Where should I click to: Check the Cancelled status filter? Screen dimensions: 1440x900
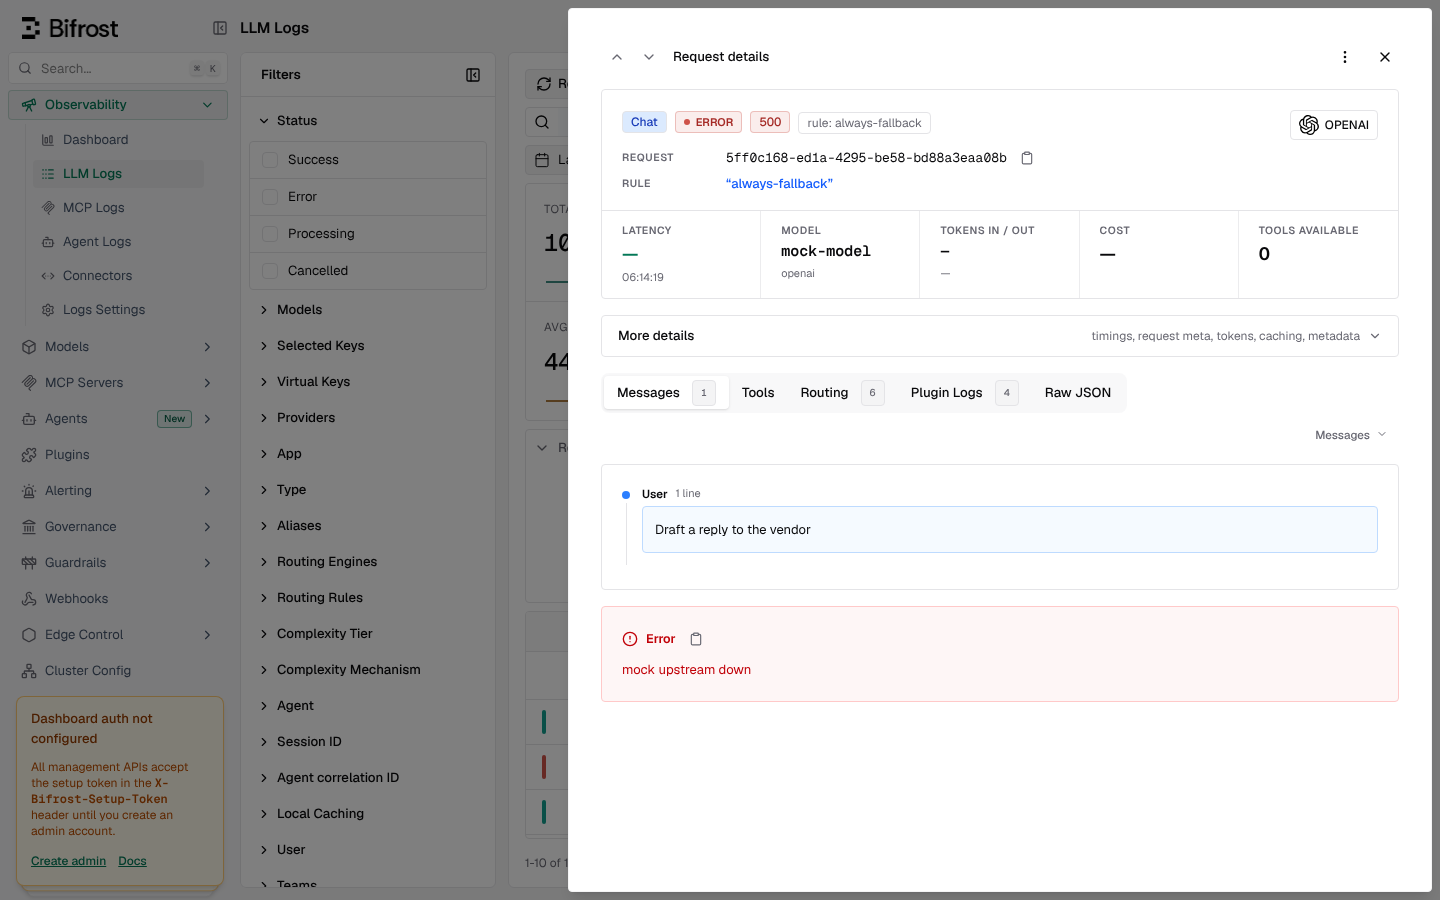tap(270, 271)
